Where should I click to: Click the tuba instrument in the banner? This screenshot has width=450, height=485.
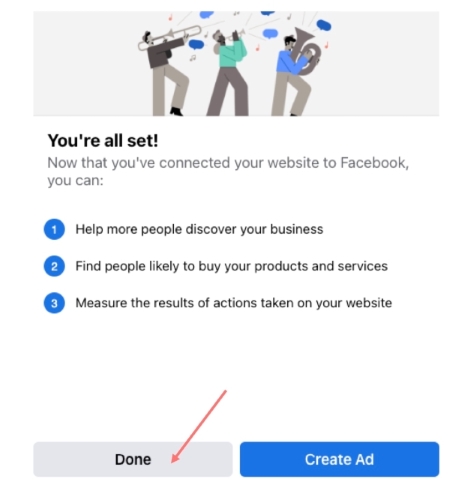coord(306,51)
